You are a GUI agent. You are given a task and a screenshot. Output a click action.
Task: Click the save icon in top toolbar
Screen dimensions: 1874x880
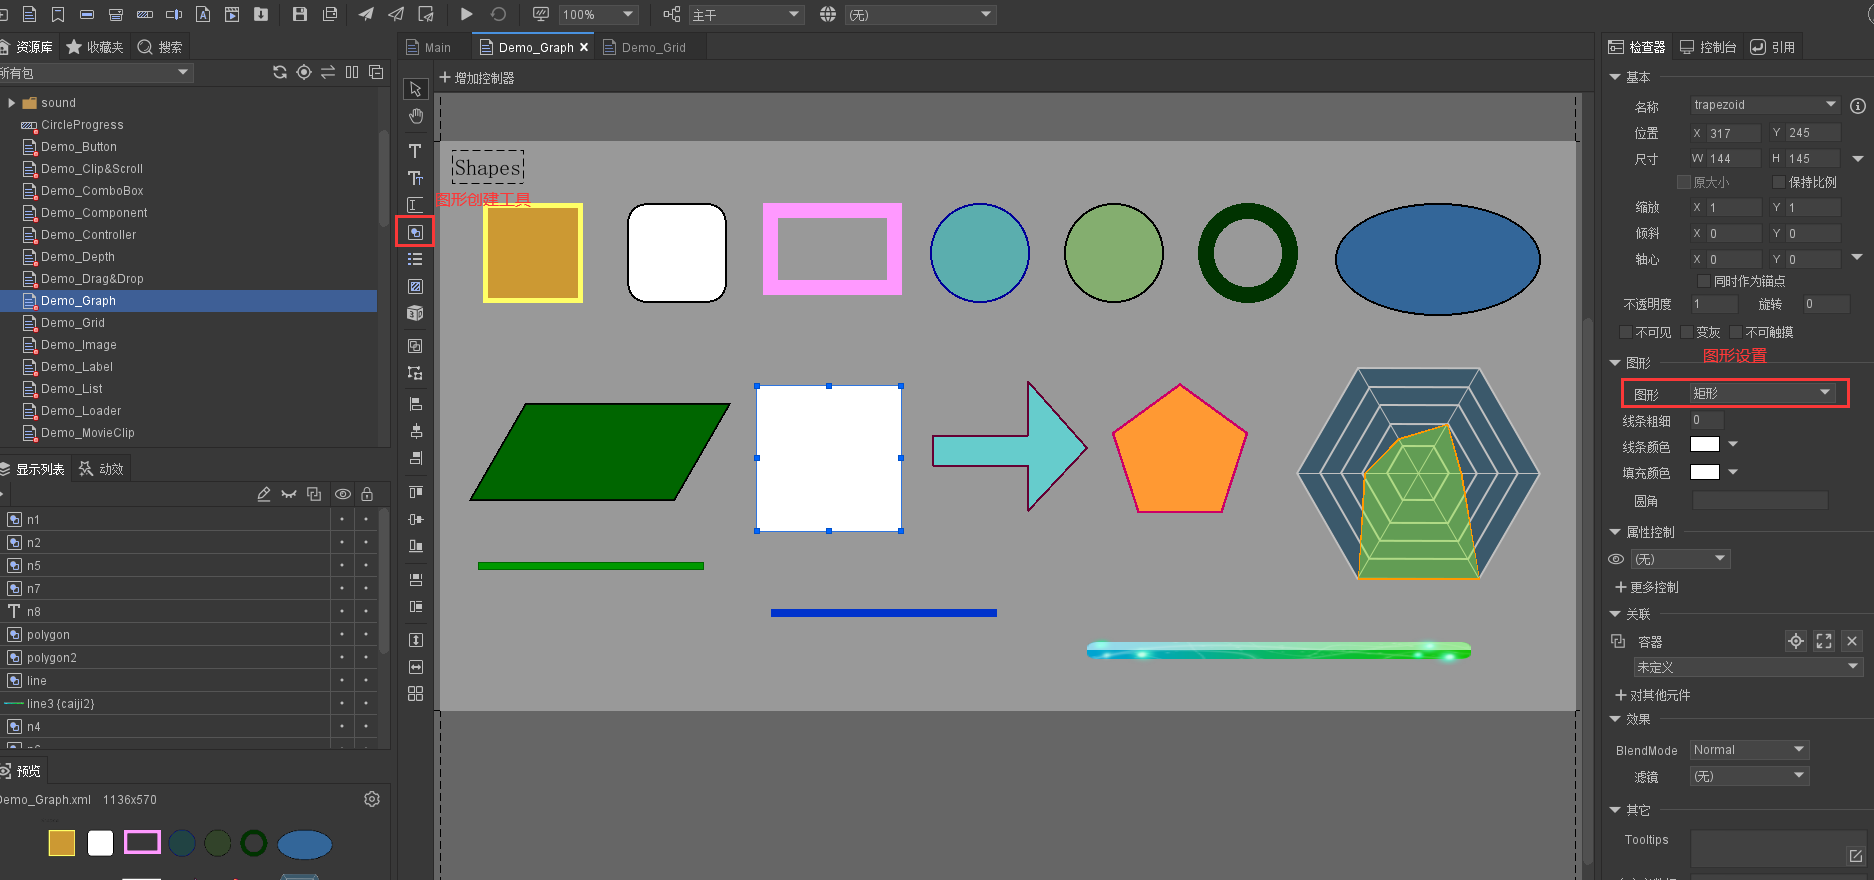coord(299,14)
